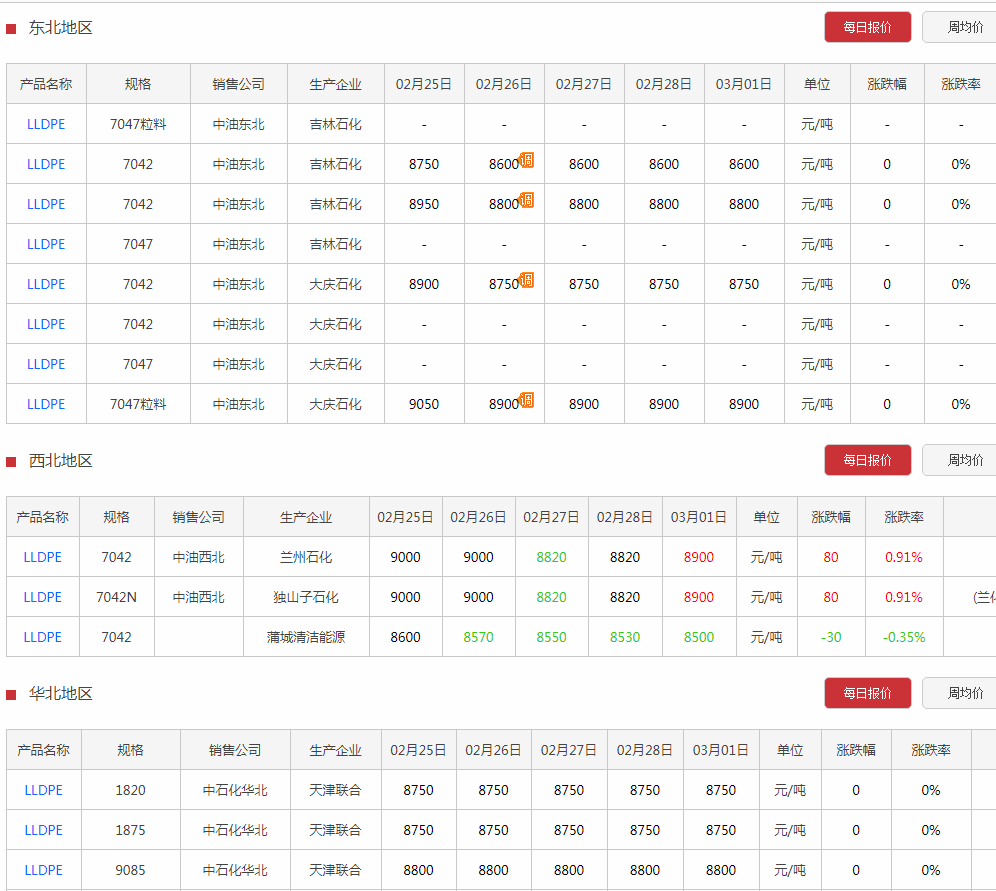The height and width of the screenshot is (891, 996).
Task: Open LLDPE link for 7047粒料 大庆石化
Action: tap(46, 405)
